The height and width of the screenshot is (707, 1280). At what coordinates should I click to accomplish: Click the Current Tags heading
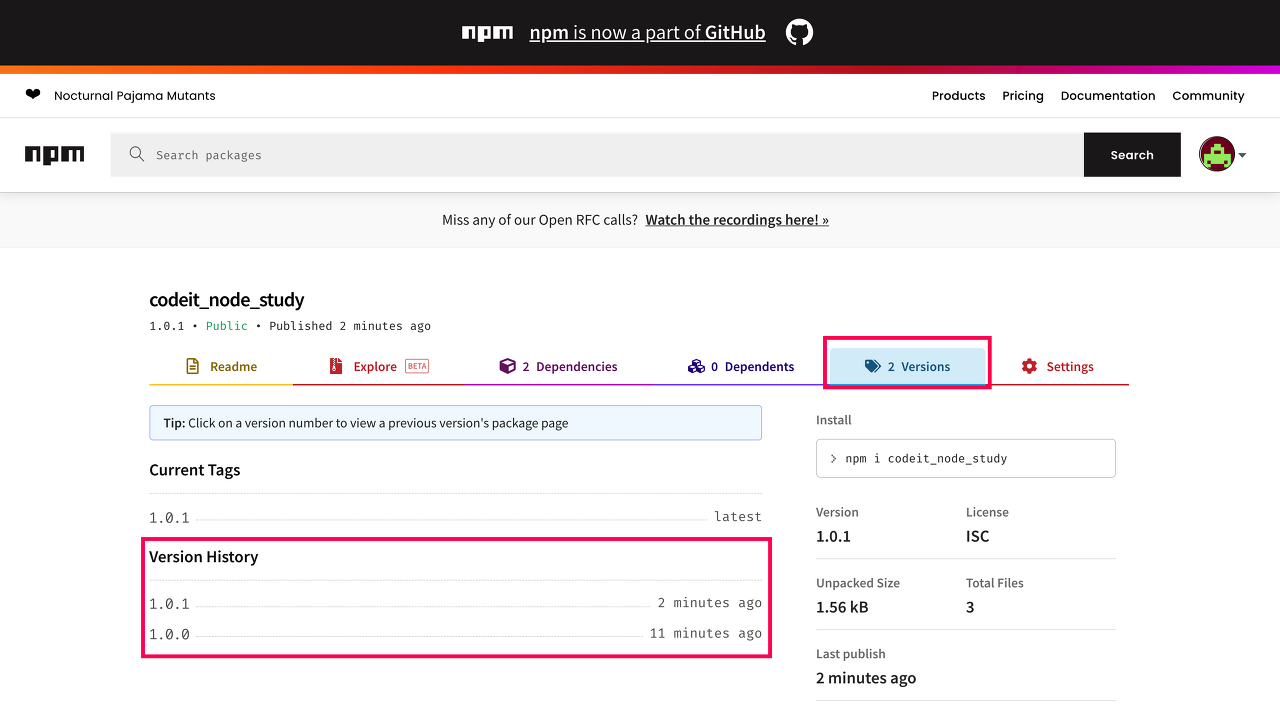[195, 470]
